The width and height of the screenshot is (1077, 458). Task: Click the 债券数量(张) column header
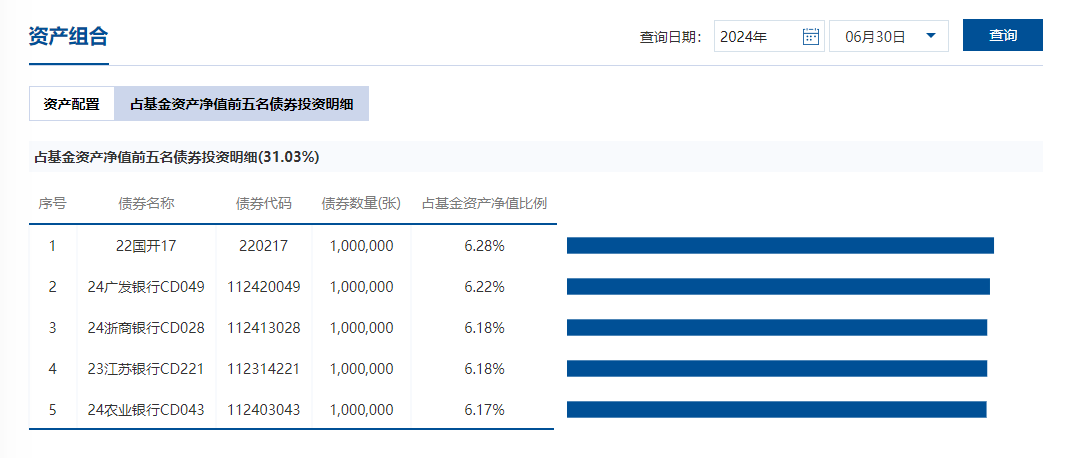point(361,203)
